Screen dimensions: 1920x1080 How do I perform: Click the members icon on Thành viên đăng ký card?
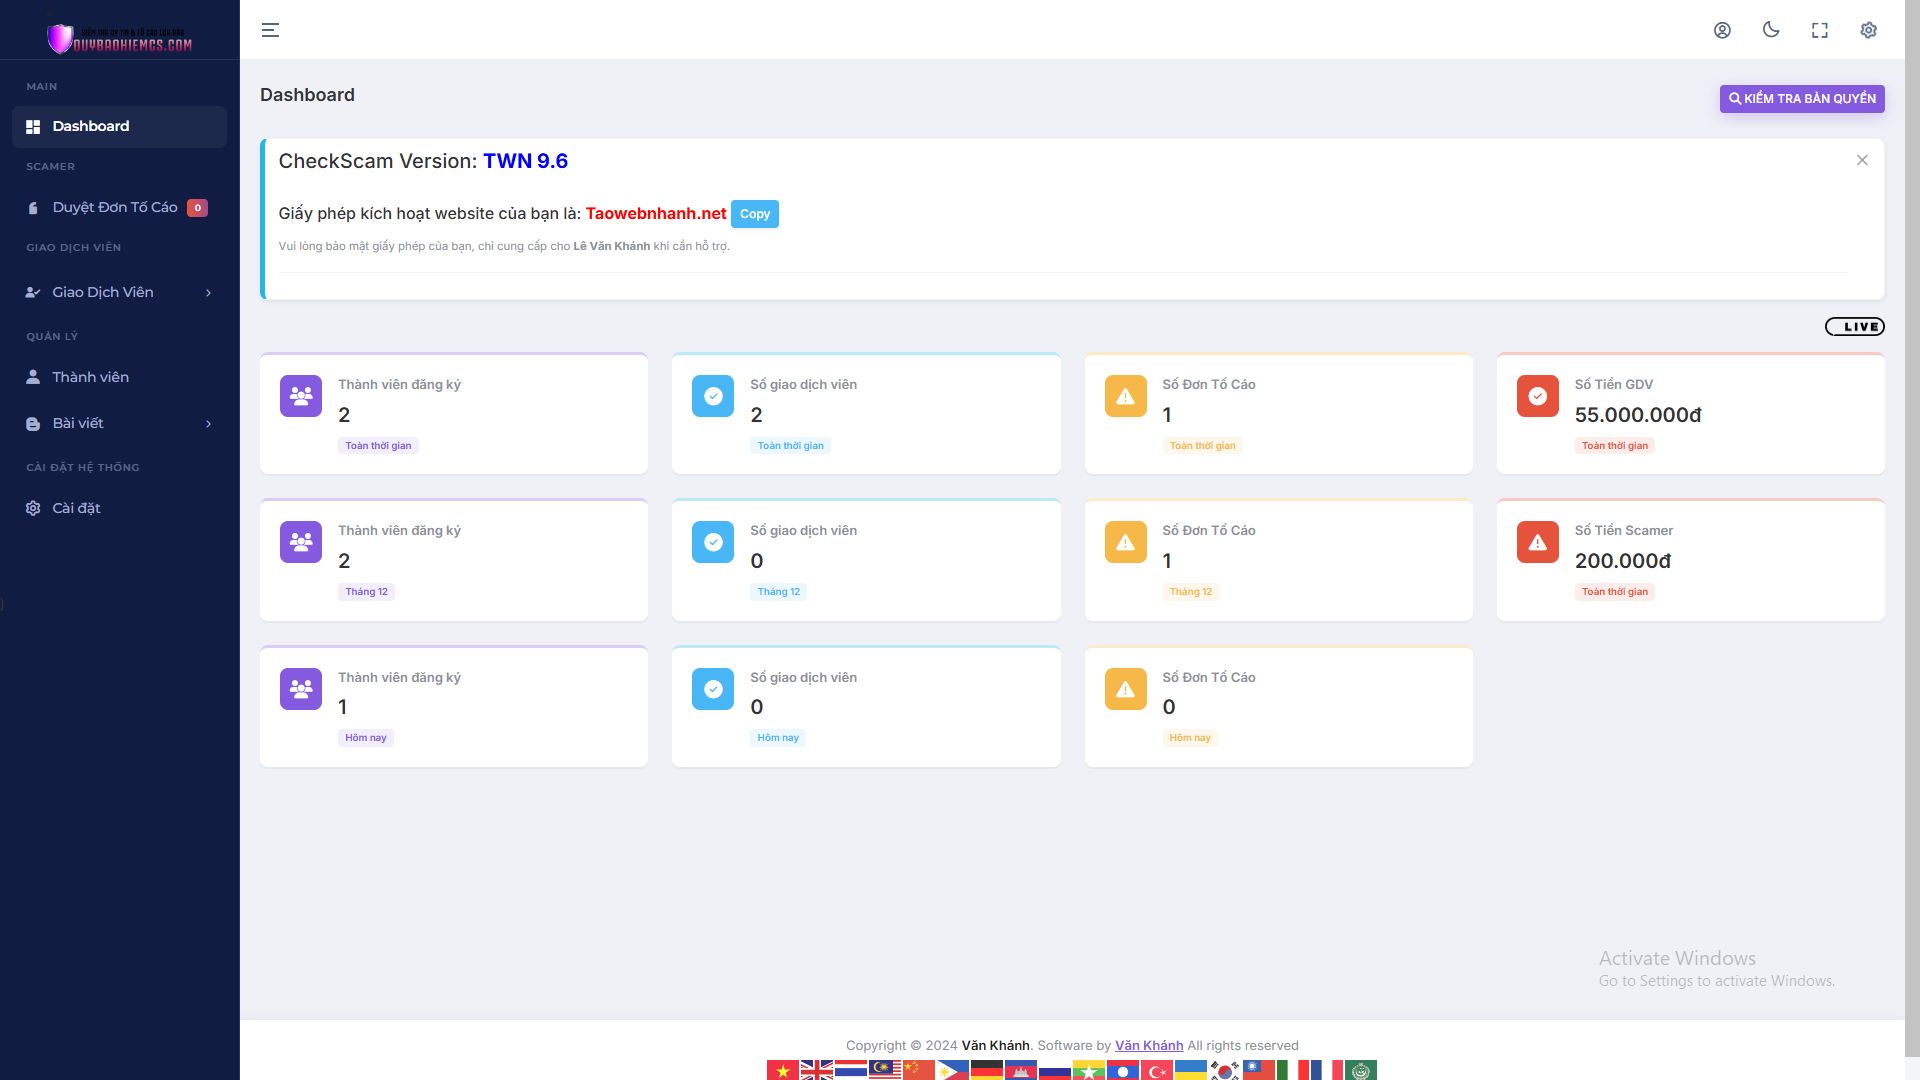point(300,396)
